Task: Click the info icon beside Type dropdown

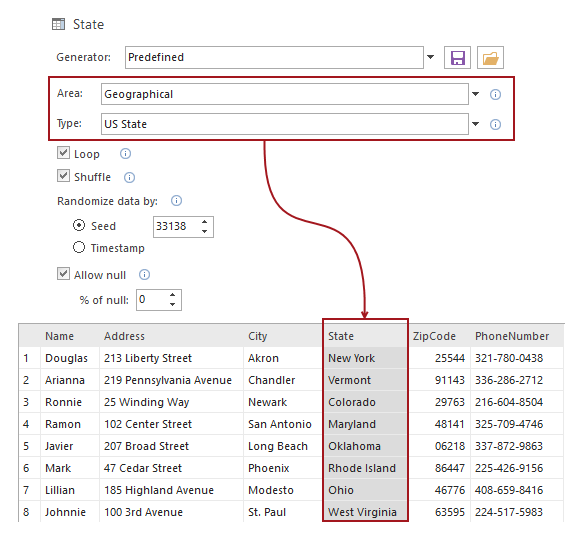Action: click(495, 125)
